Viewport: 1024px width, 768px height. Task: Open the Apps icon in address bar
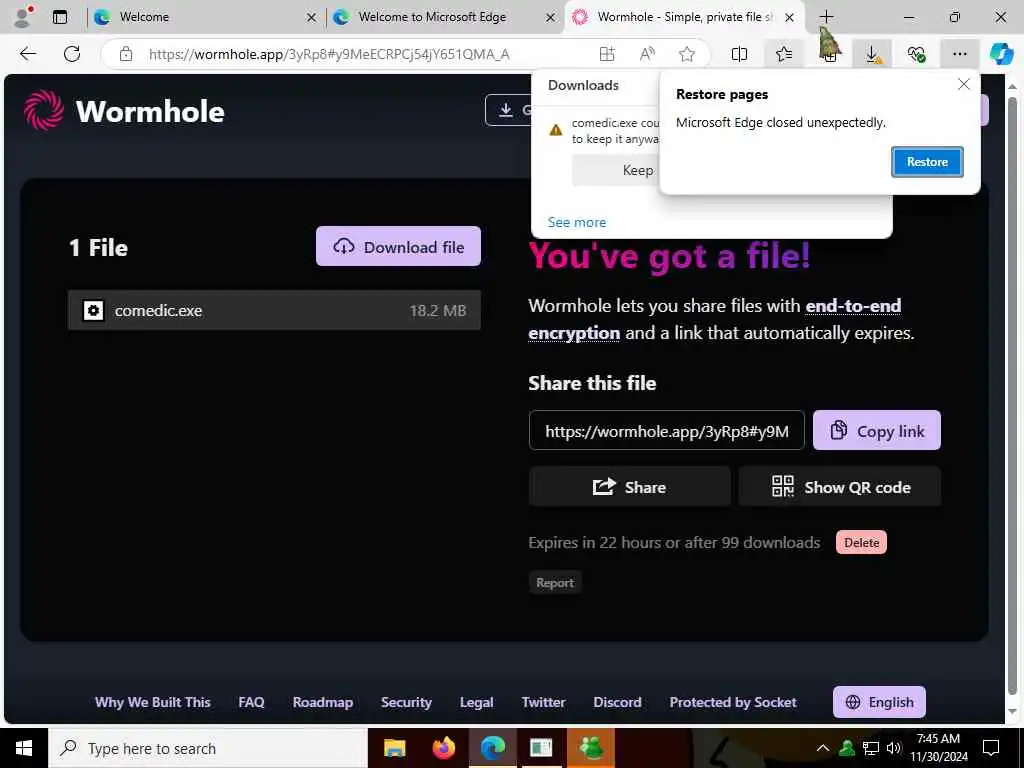click(x=607, y=54)
